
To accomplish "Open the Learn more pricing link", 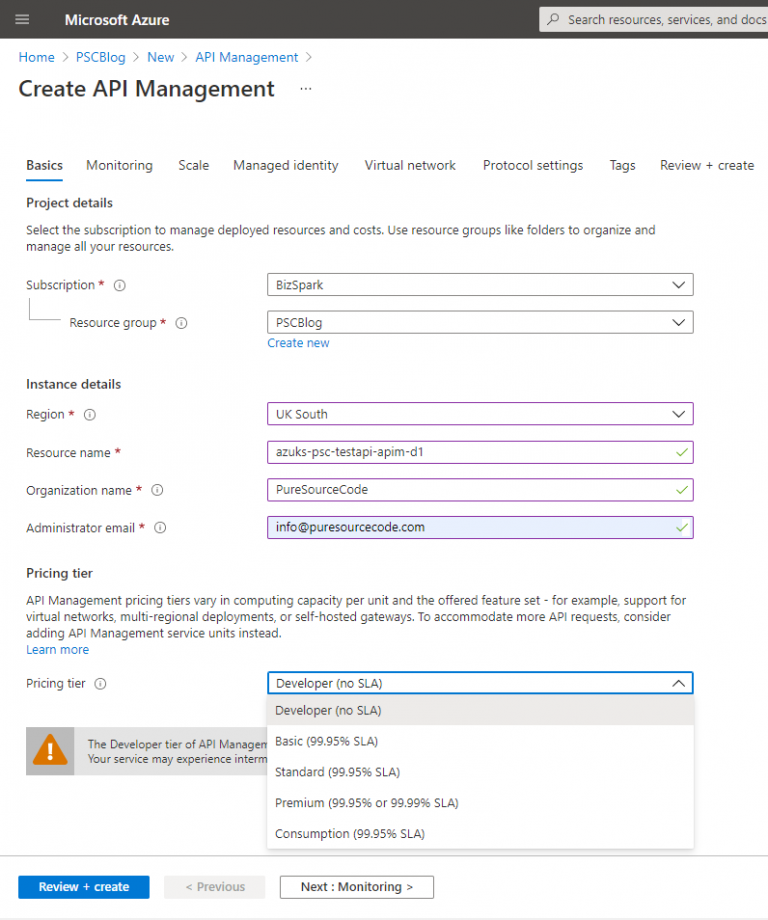I will coord(57,649).
